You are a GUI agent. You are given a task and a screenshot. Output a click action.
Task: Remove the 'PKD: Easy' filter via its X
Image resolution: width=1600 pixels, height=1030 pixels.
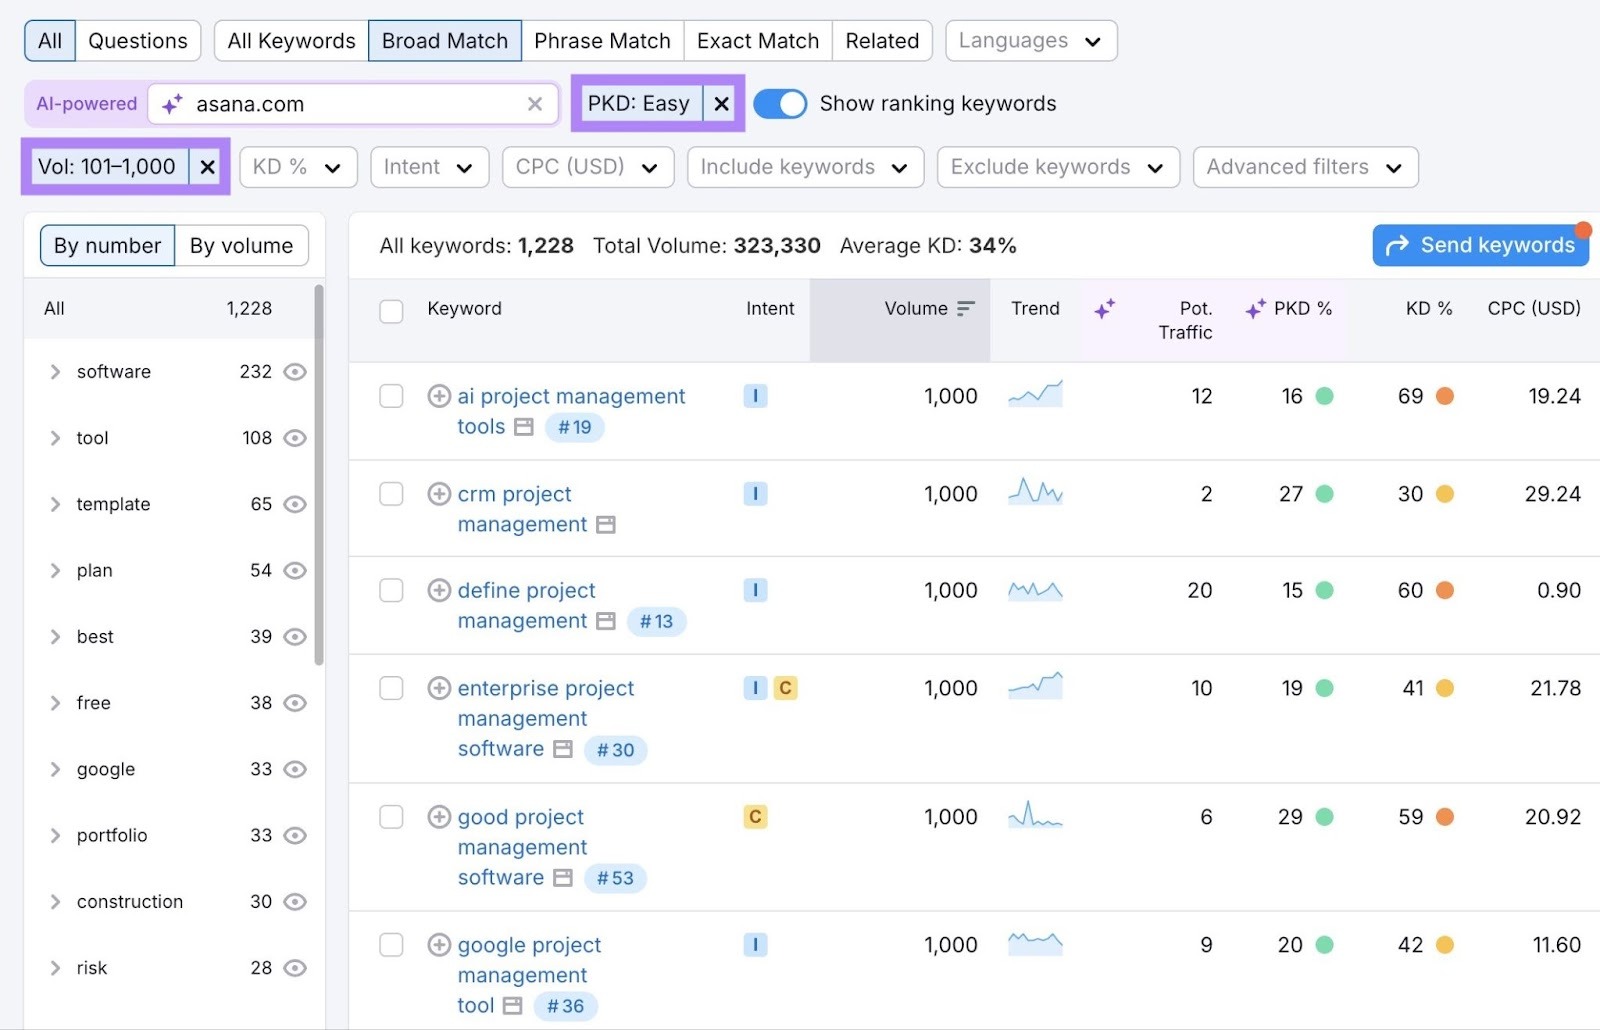pos(721,103)
